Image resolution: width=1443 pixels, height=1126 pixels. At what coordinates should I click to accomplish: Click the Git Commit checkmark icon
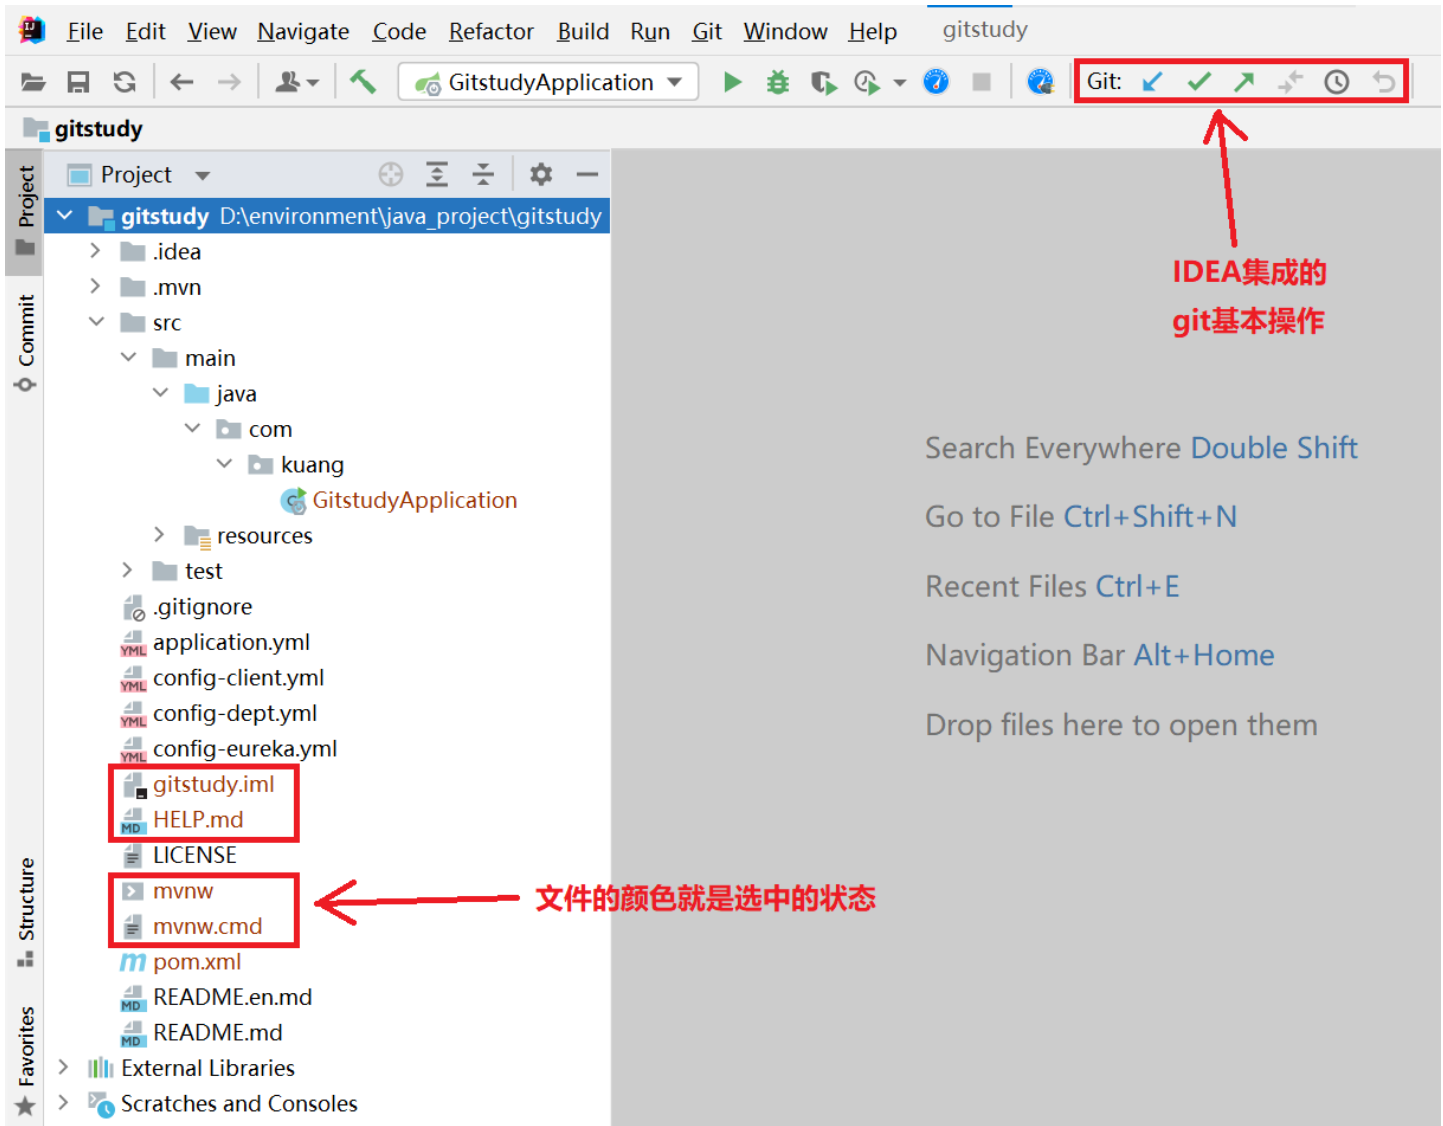click(1198, 82)
